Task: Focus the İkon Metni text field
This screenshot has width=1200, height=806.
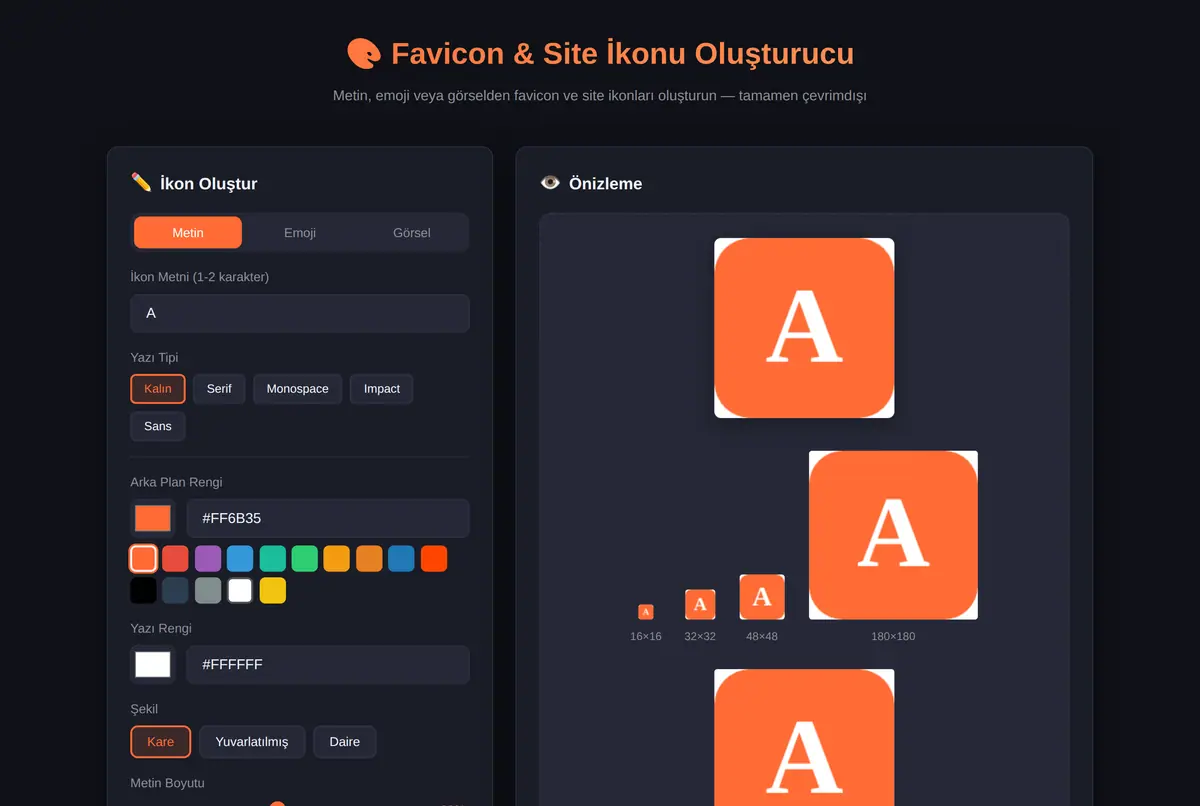Action: pyautogui.click(x=300, y=313)
